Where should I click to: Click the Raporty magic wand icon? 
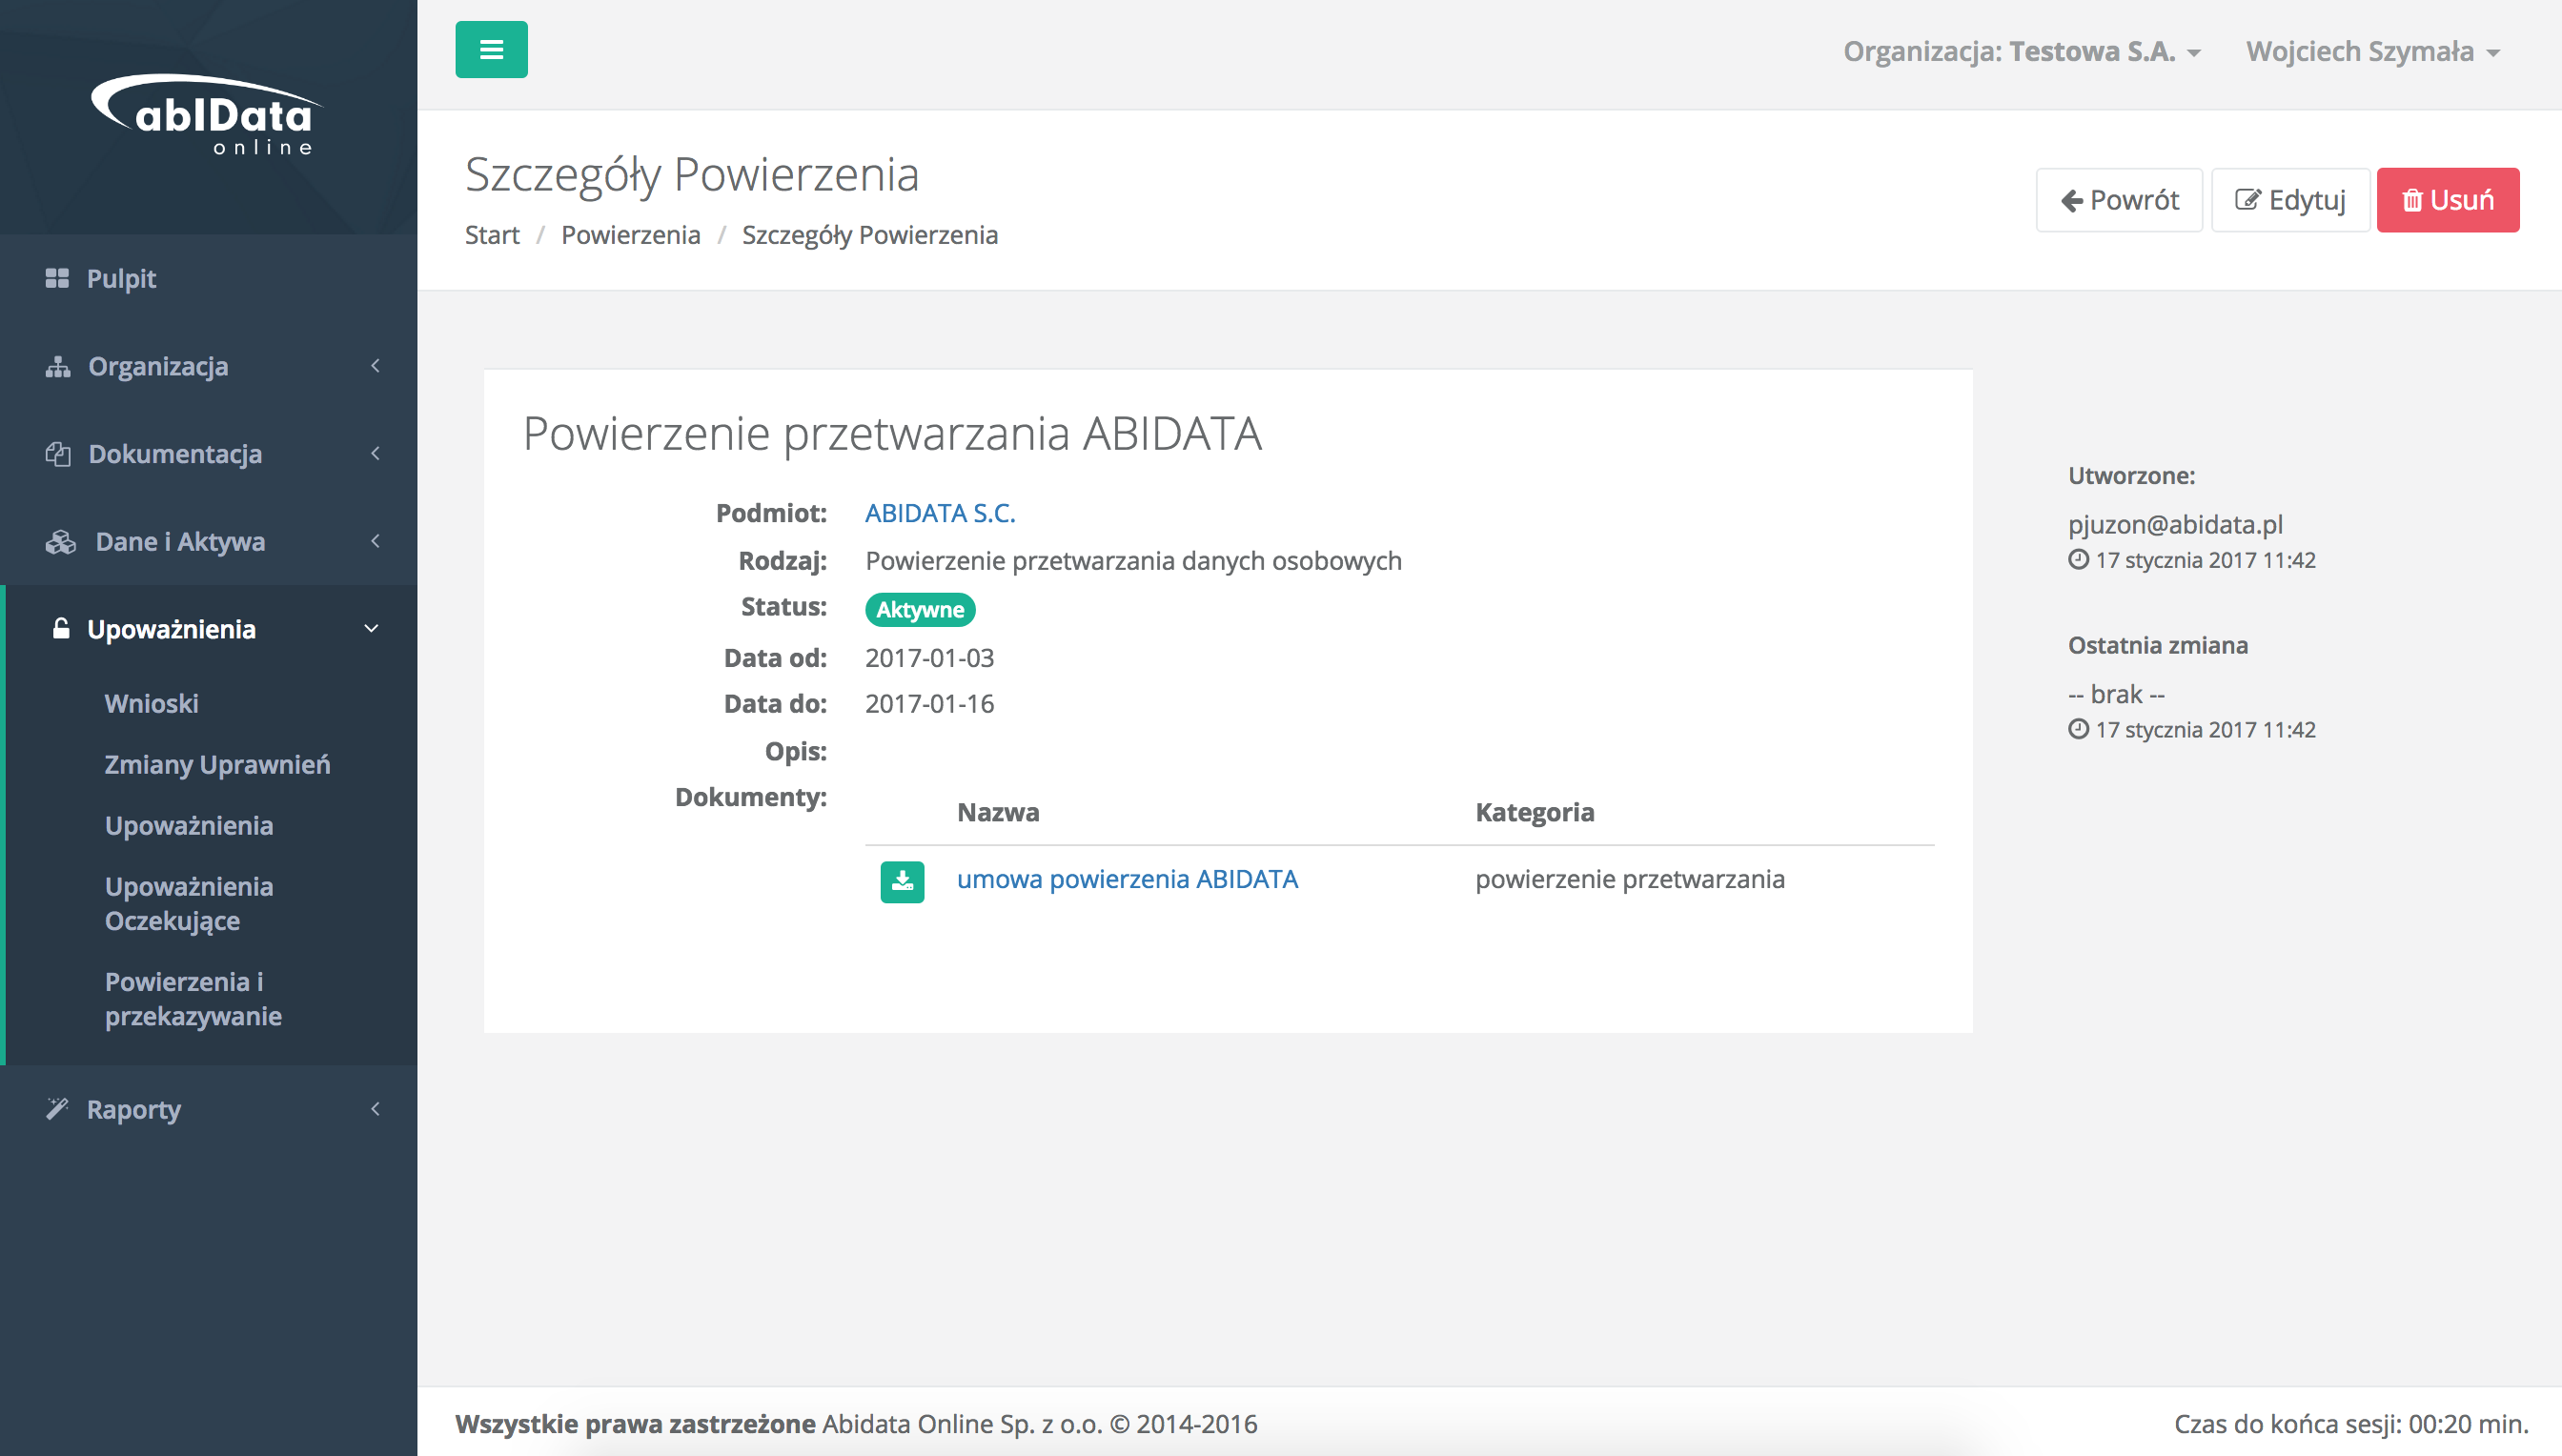click(57, 1109)
